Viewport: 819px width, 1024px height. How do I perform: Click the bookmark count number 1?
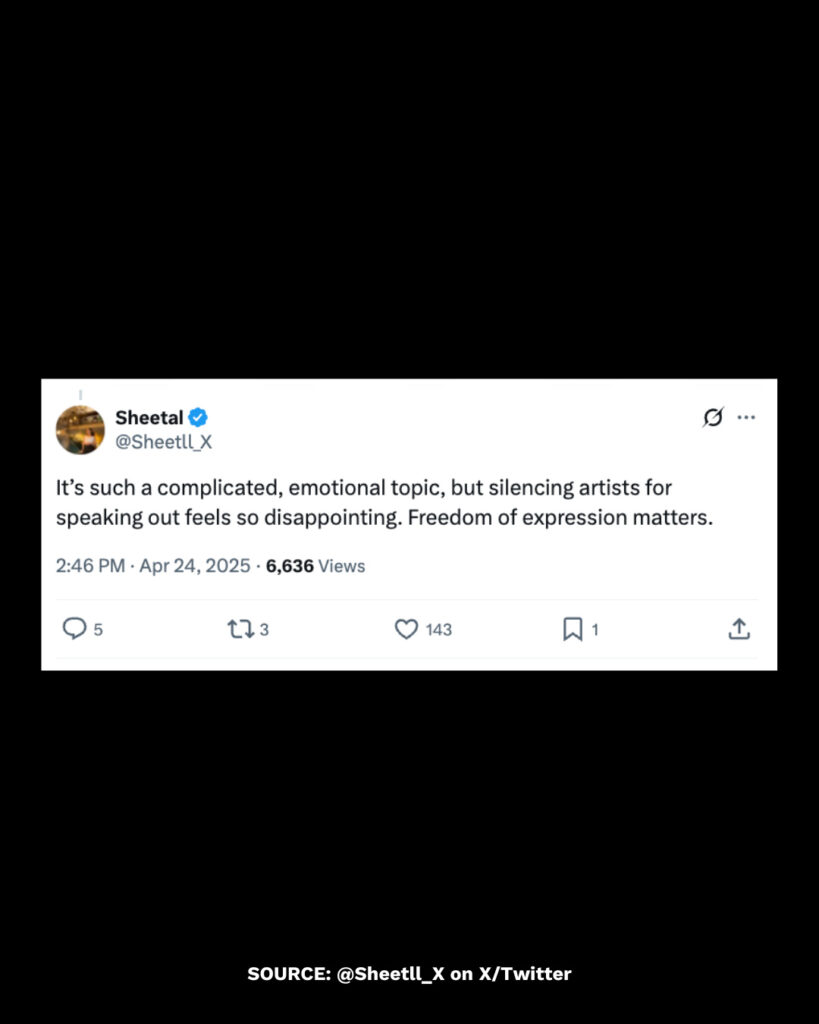pyautogui.click(x=595, y=630)
